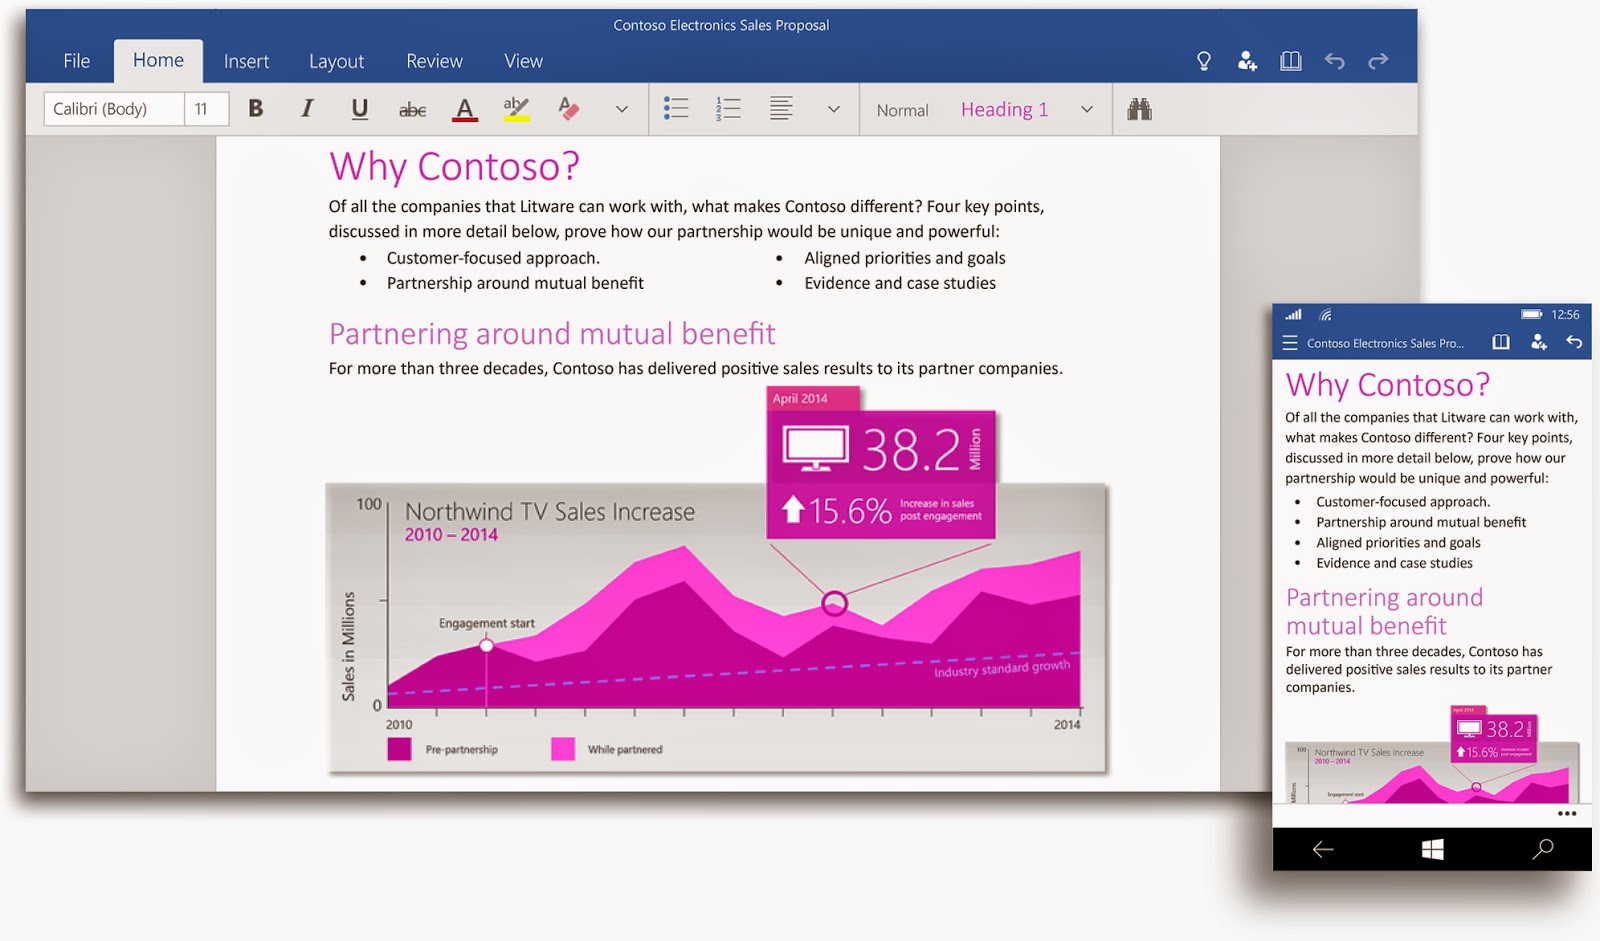Toggle bold formatting

click(255, 109)
